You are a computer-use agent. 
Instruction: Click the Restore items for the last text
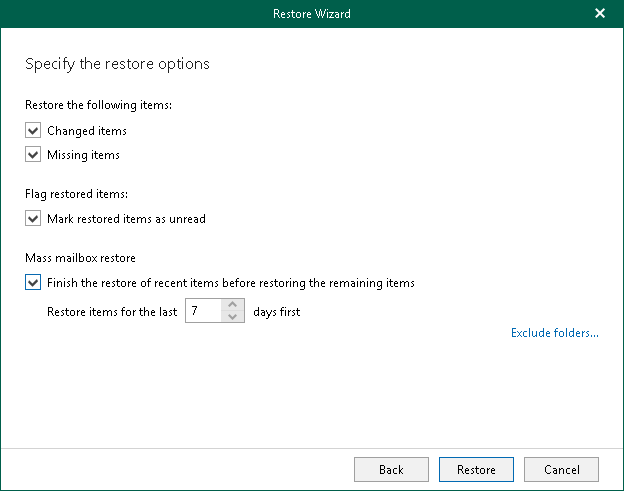point(112,312)
